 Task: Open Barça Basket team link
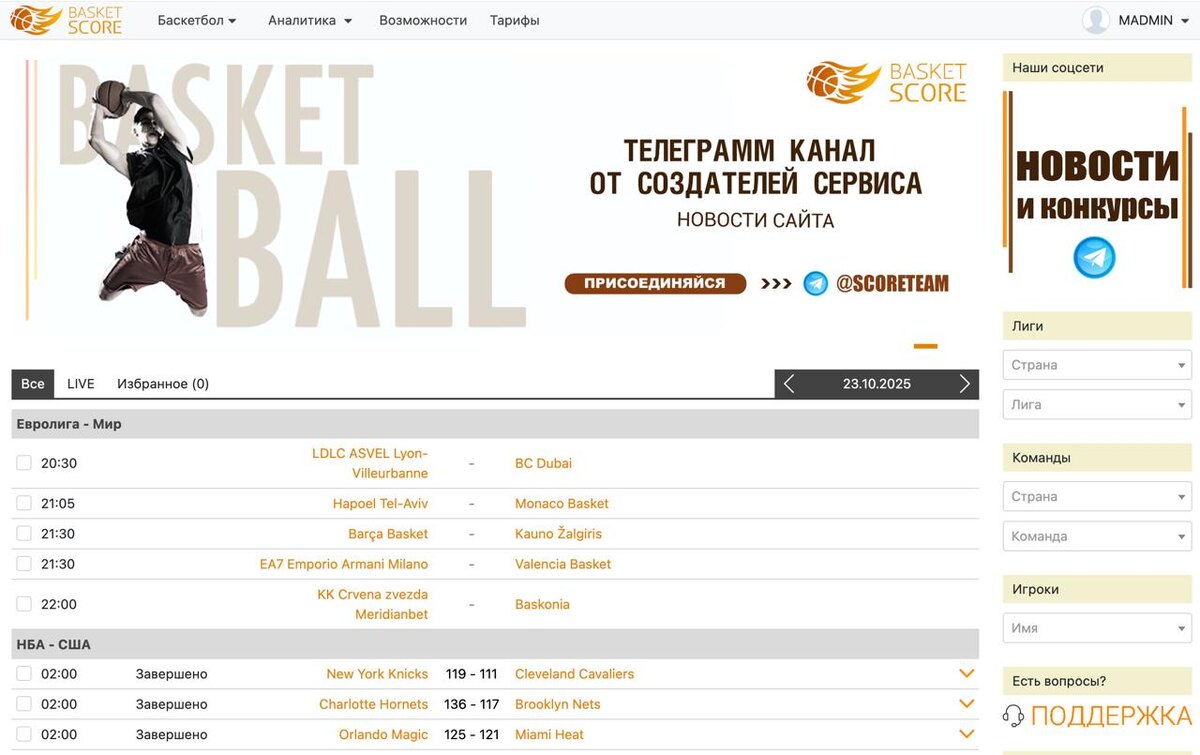(x=388, y=534)
